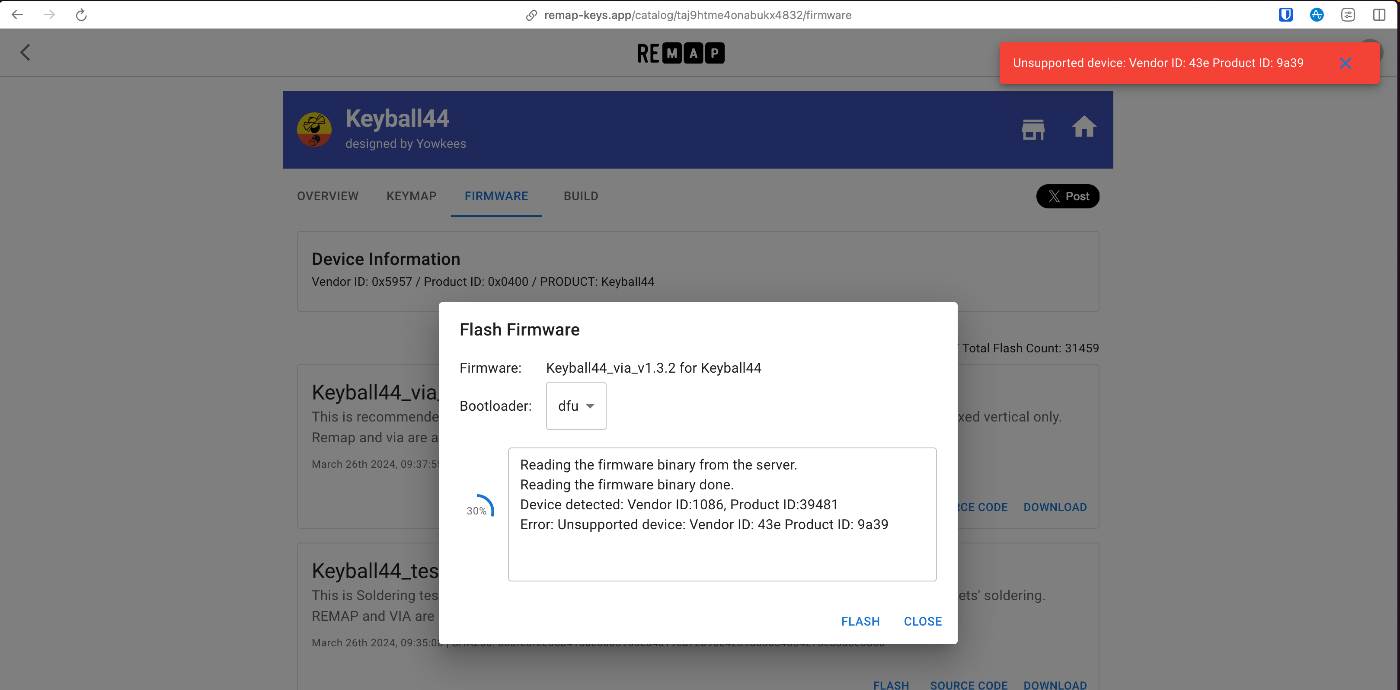This screenshot has width=1400, height=690.
Task: Click the FLASH button in the dialog
Action: (x=860, y=621)
